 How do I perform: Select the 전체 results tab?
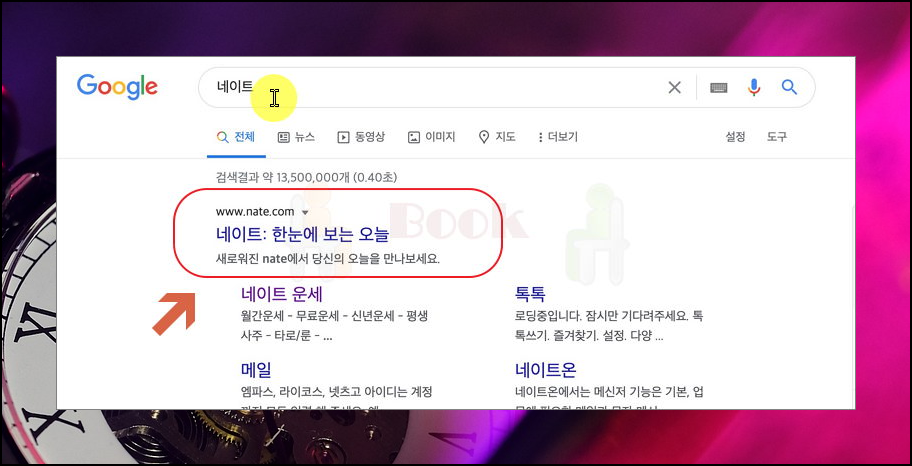(x=236, y=137)
